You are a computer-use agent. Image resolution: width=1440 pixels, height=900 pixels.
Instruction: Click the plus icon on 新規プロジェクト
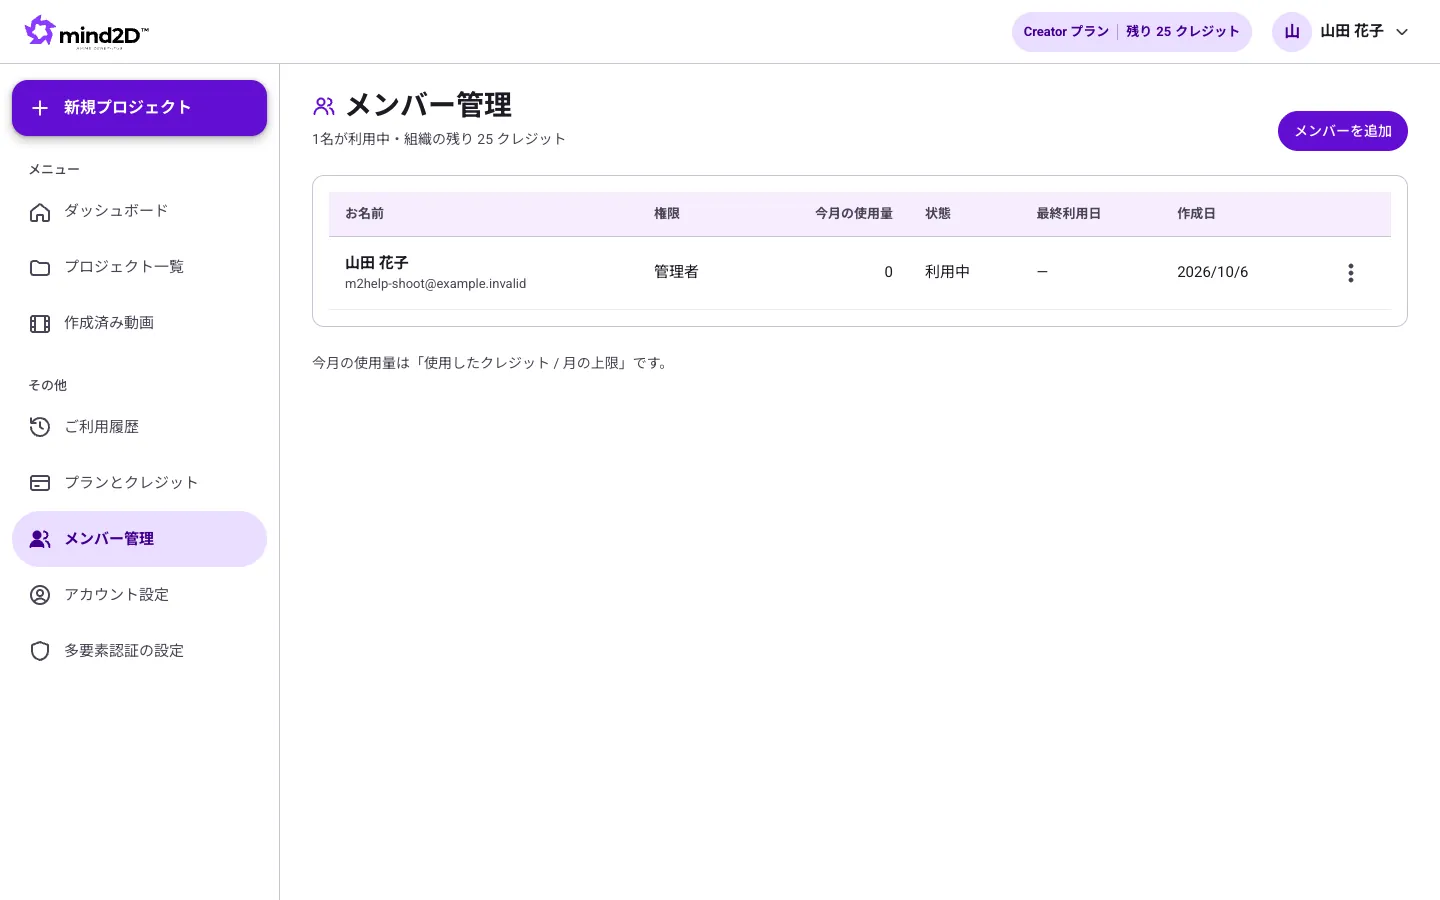tap(40, 108)
